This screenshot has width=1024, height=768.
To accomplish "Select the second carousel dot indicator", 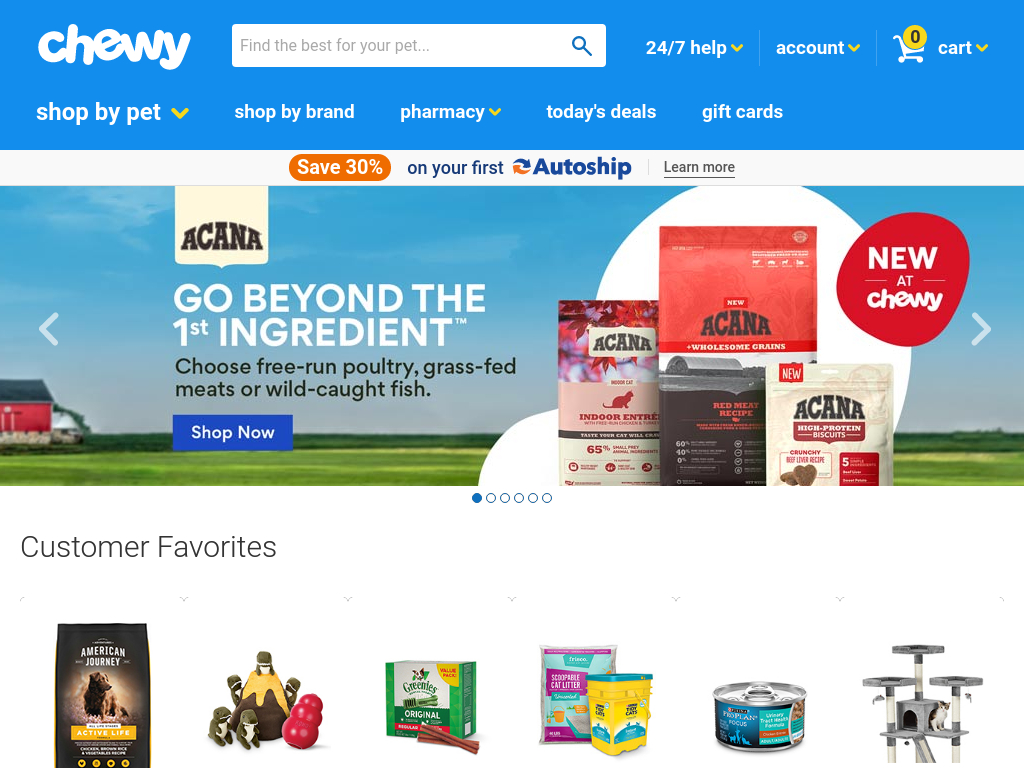I will point(491,498).
